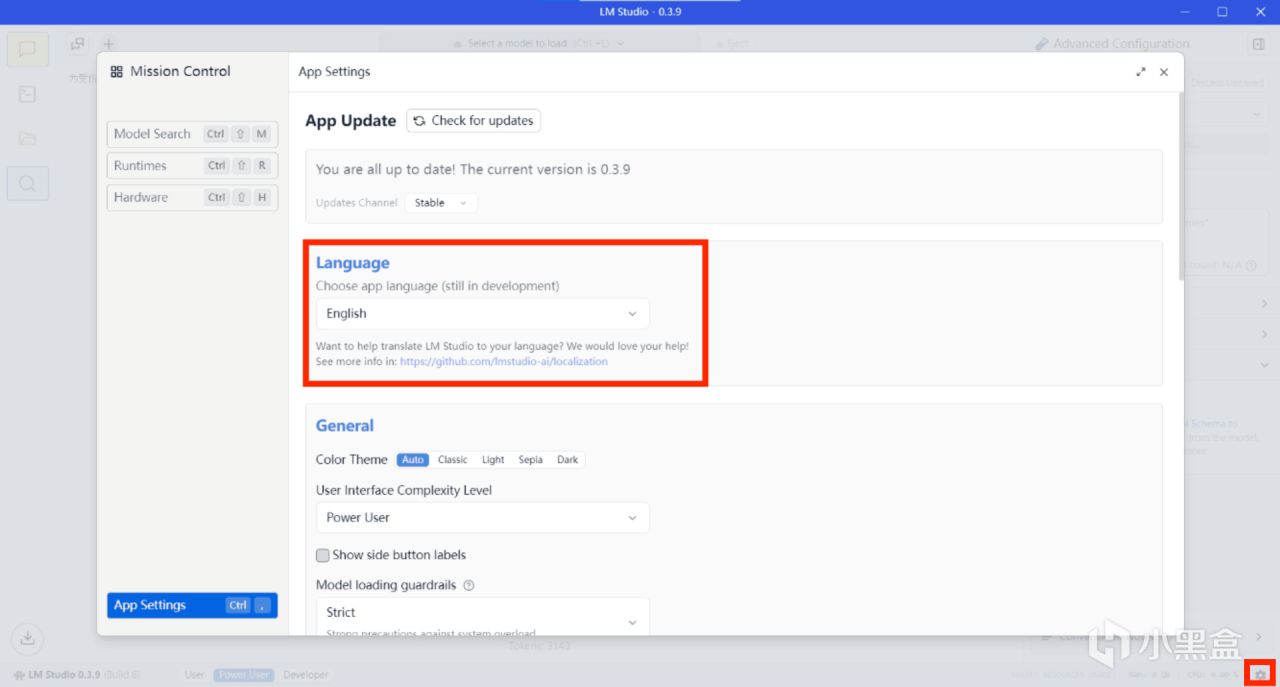Viewport: 1280px width, 687px height.
Task: Select Auto color theme
Action: (x=413, y=460)
